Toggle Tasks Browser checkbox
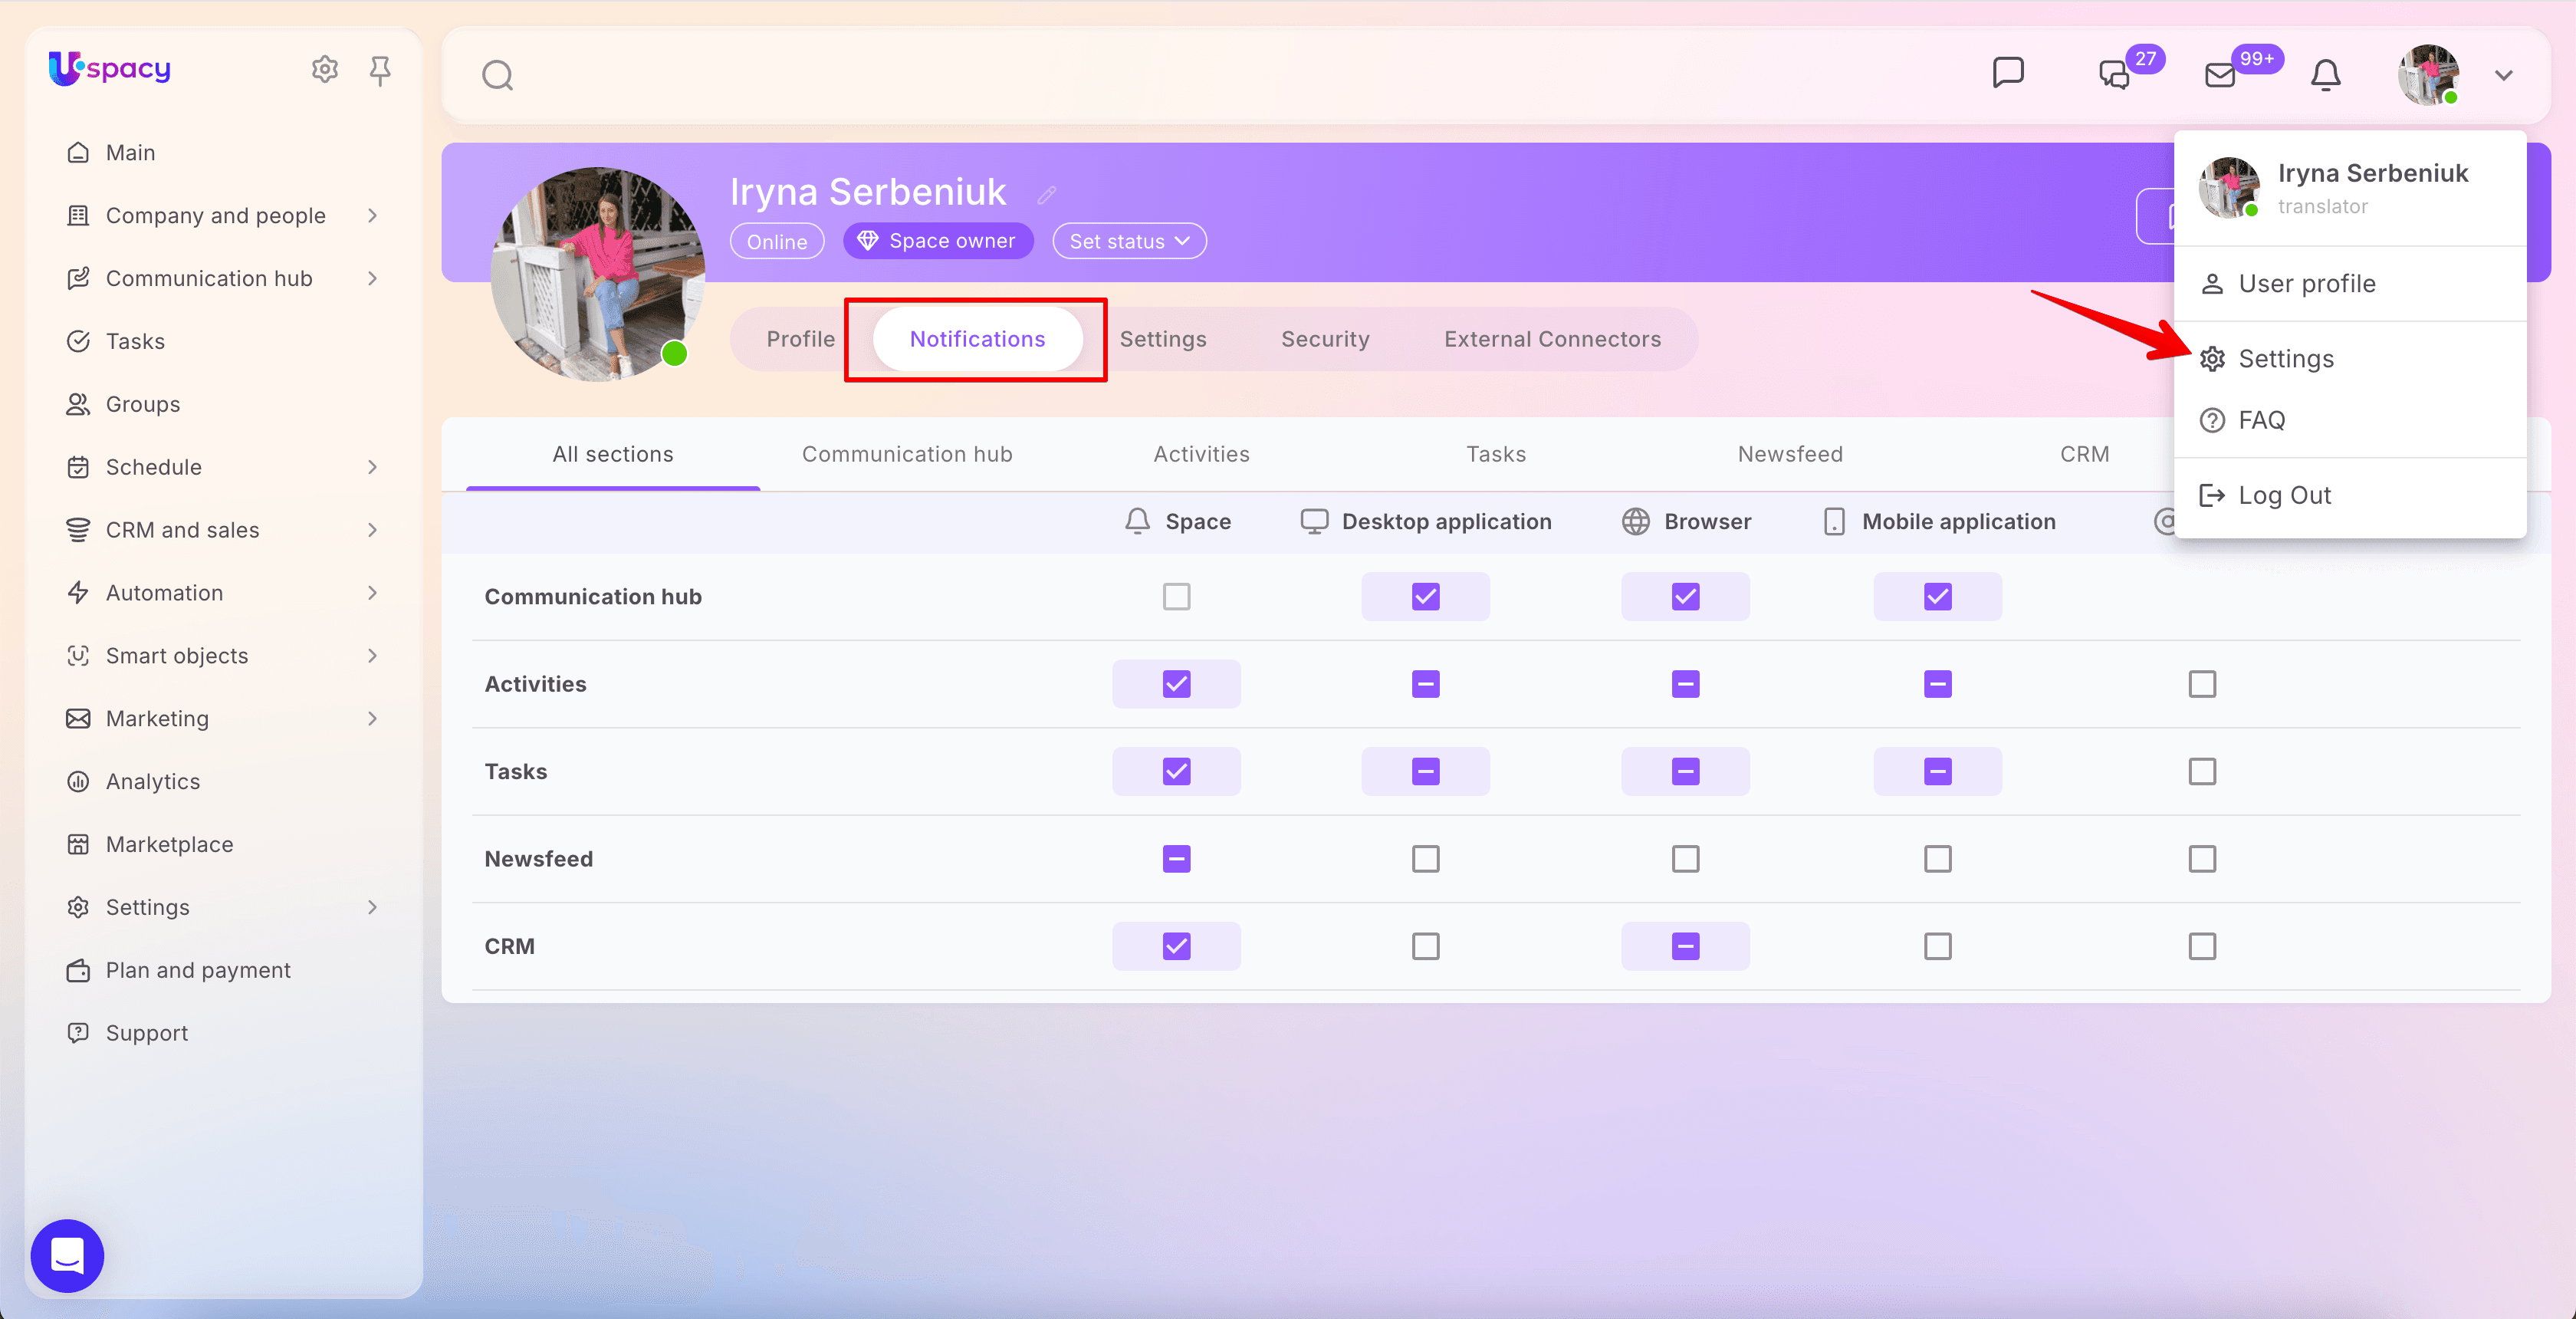2576x1319 pixels. [x=1685, y=772]
